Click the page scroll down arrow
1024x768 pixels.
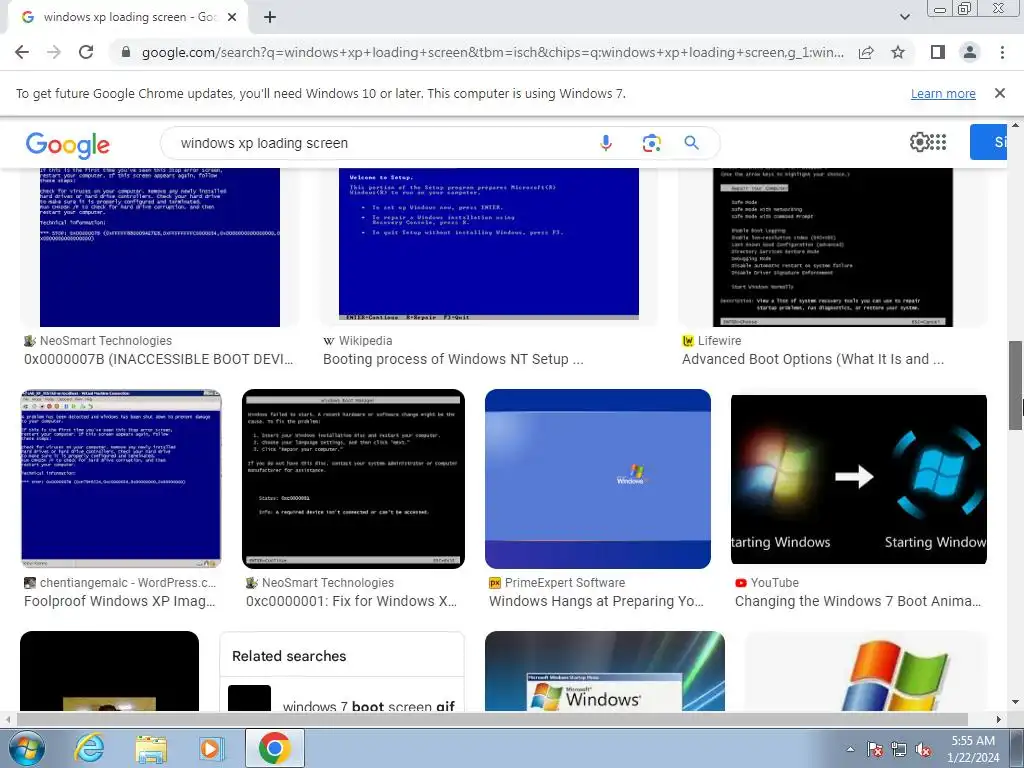point(1015,703)
